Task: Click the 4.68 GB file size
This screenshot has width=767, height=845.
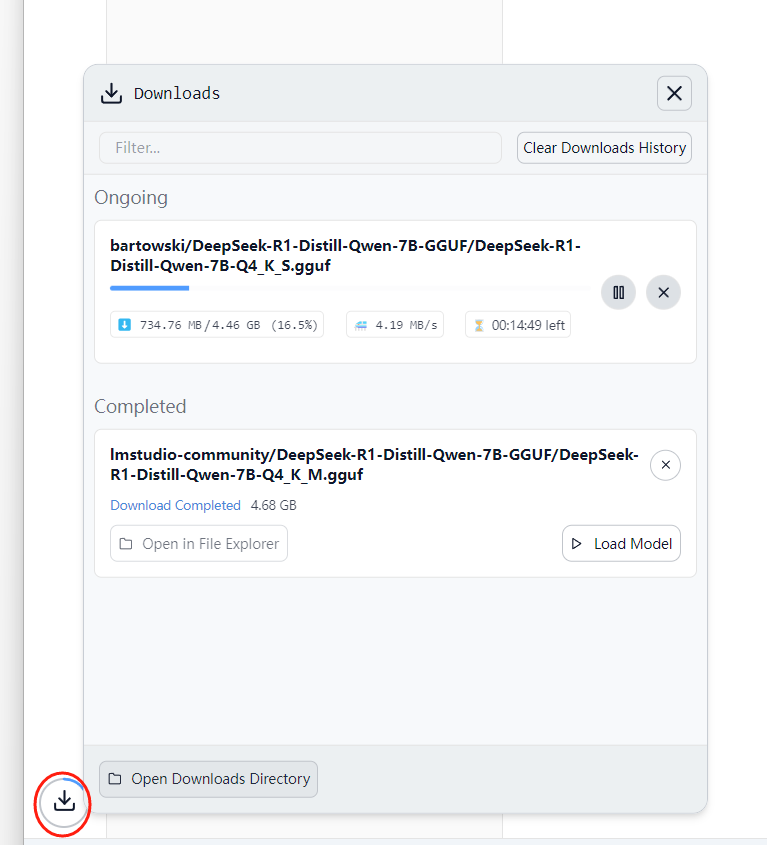Action: (274, 505)
